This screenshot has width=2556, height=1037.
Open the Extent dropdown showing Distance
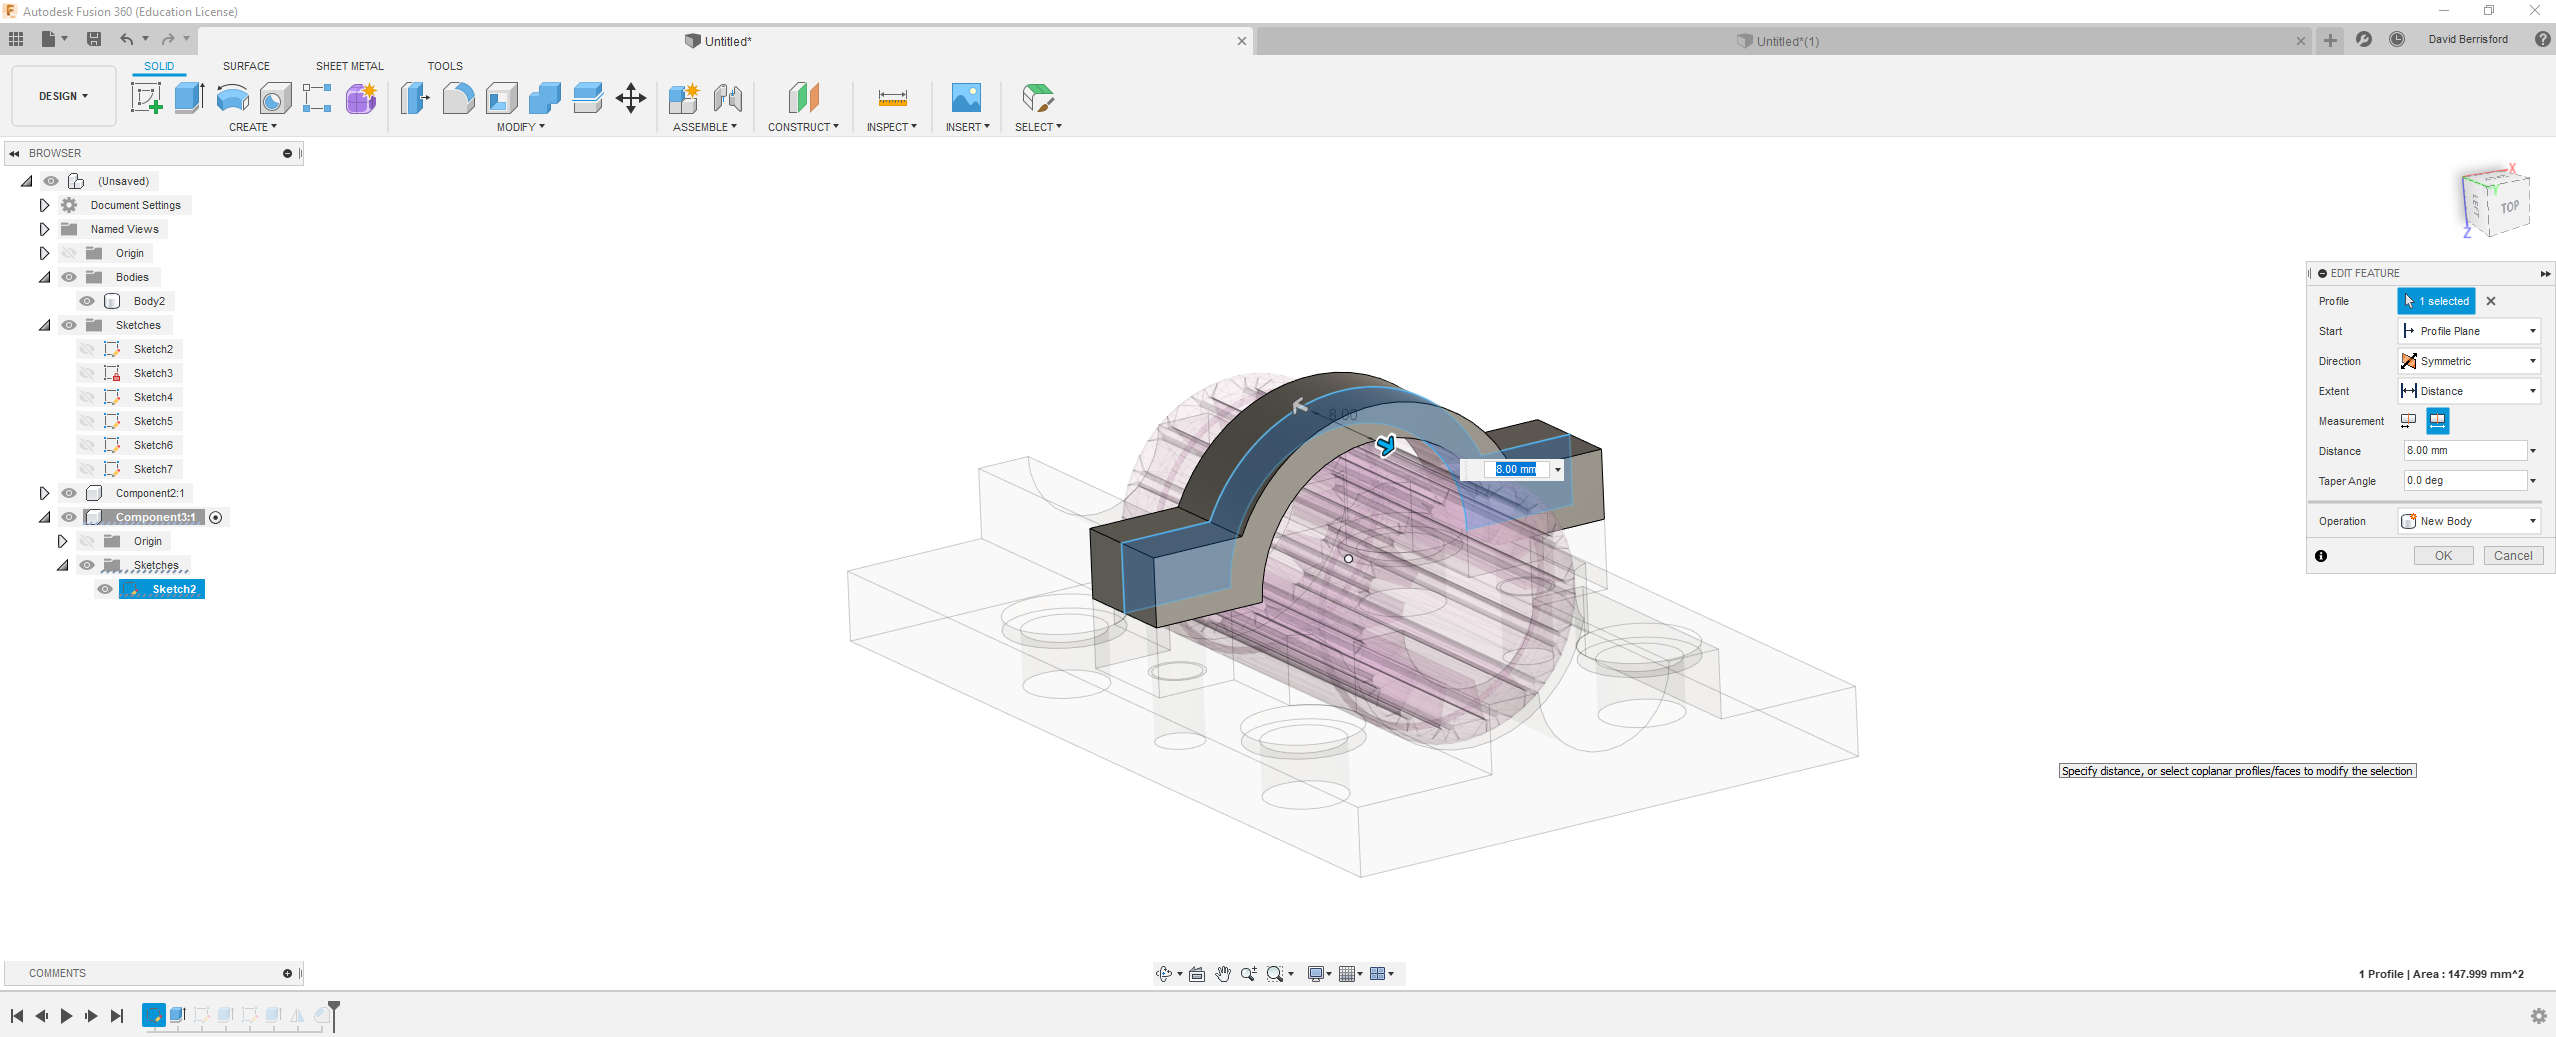[2469, 391]
